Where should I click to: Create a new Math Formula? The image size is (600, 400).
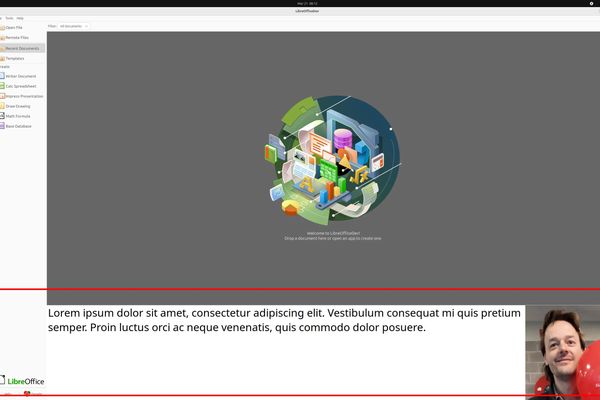coord(16,116)
